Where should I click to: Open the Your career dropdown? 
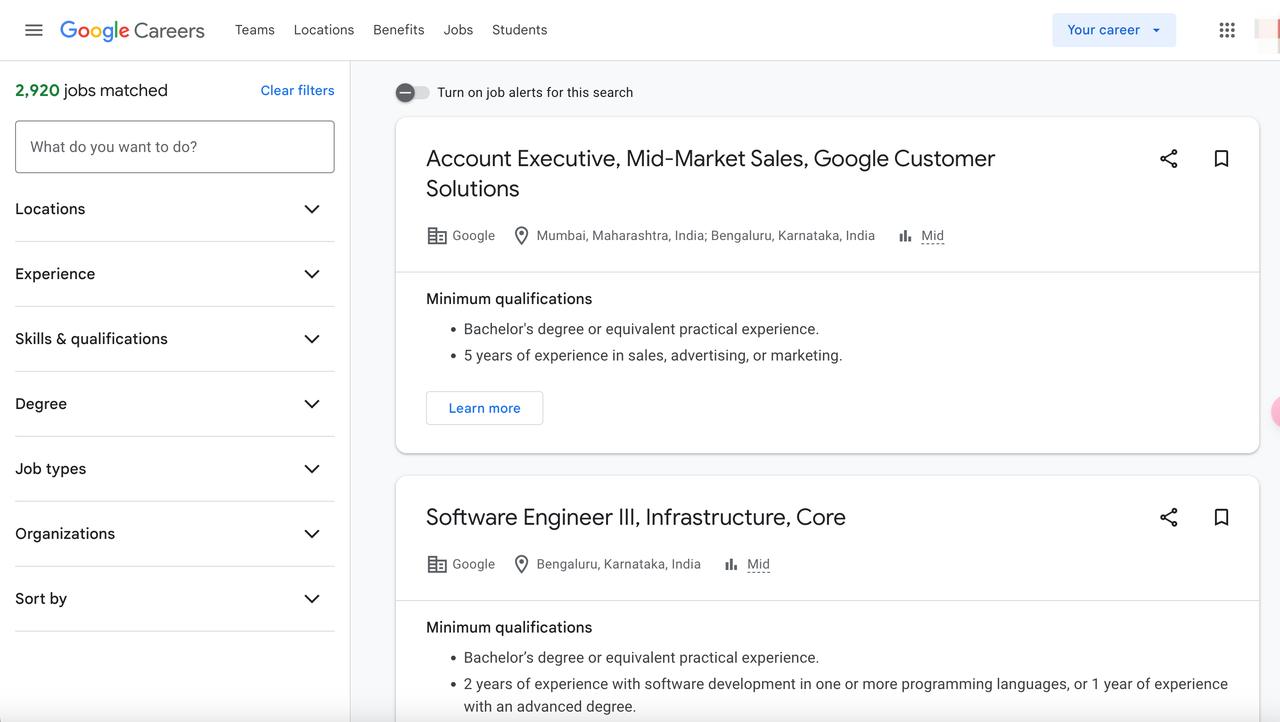pos(1114,30)
